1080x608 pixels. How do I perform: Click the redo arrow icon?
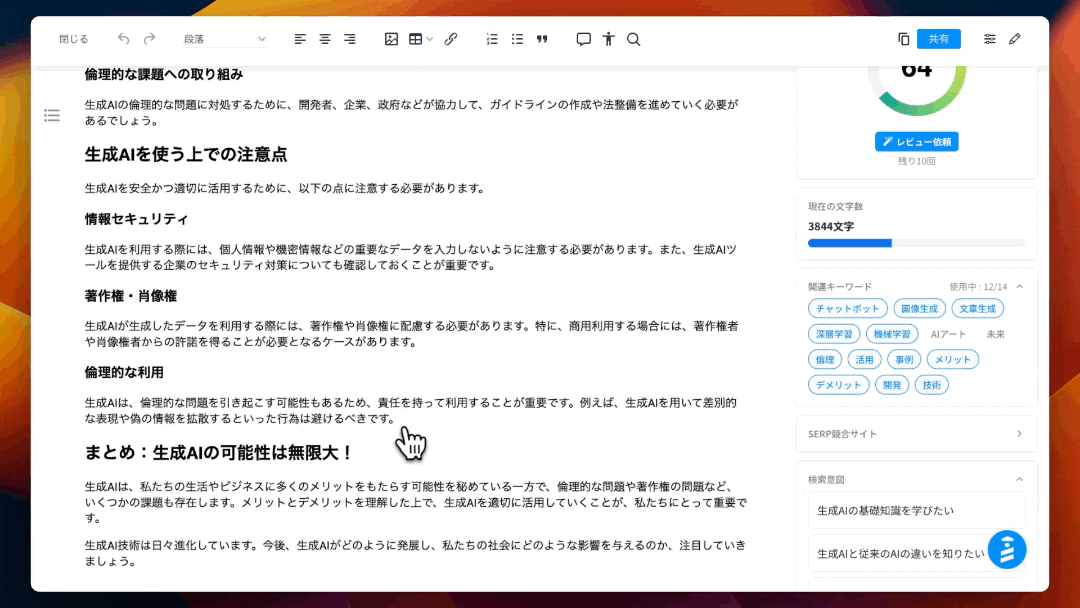point(149,39)
